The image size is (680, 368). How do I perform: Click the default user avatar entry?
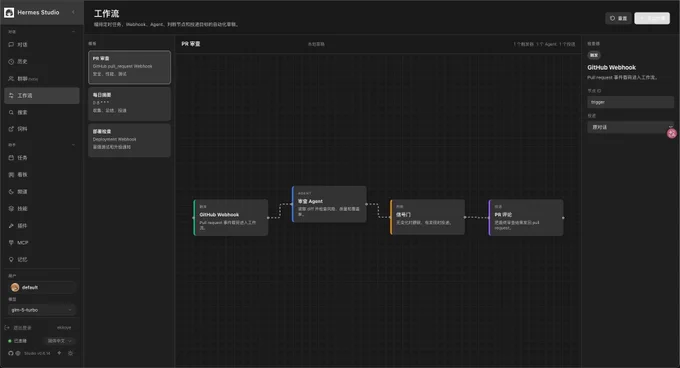42,287
